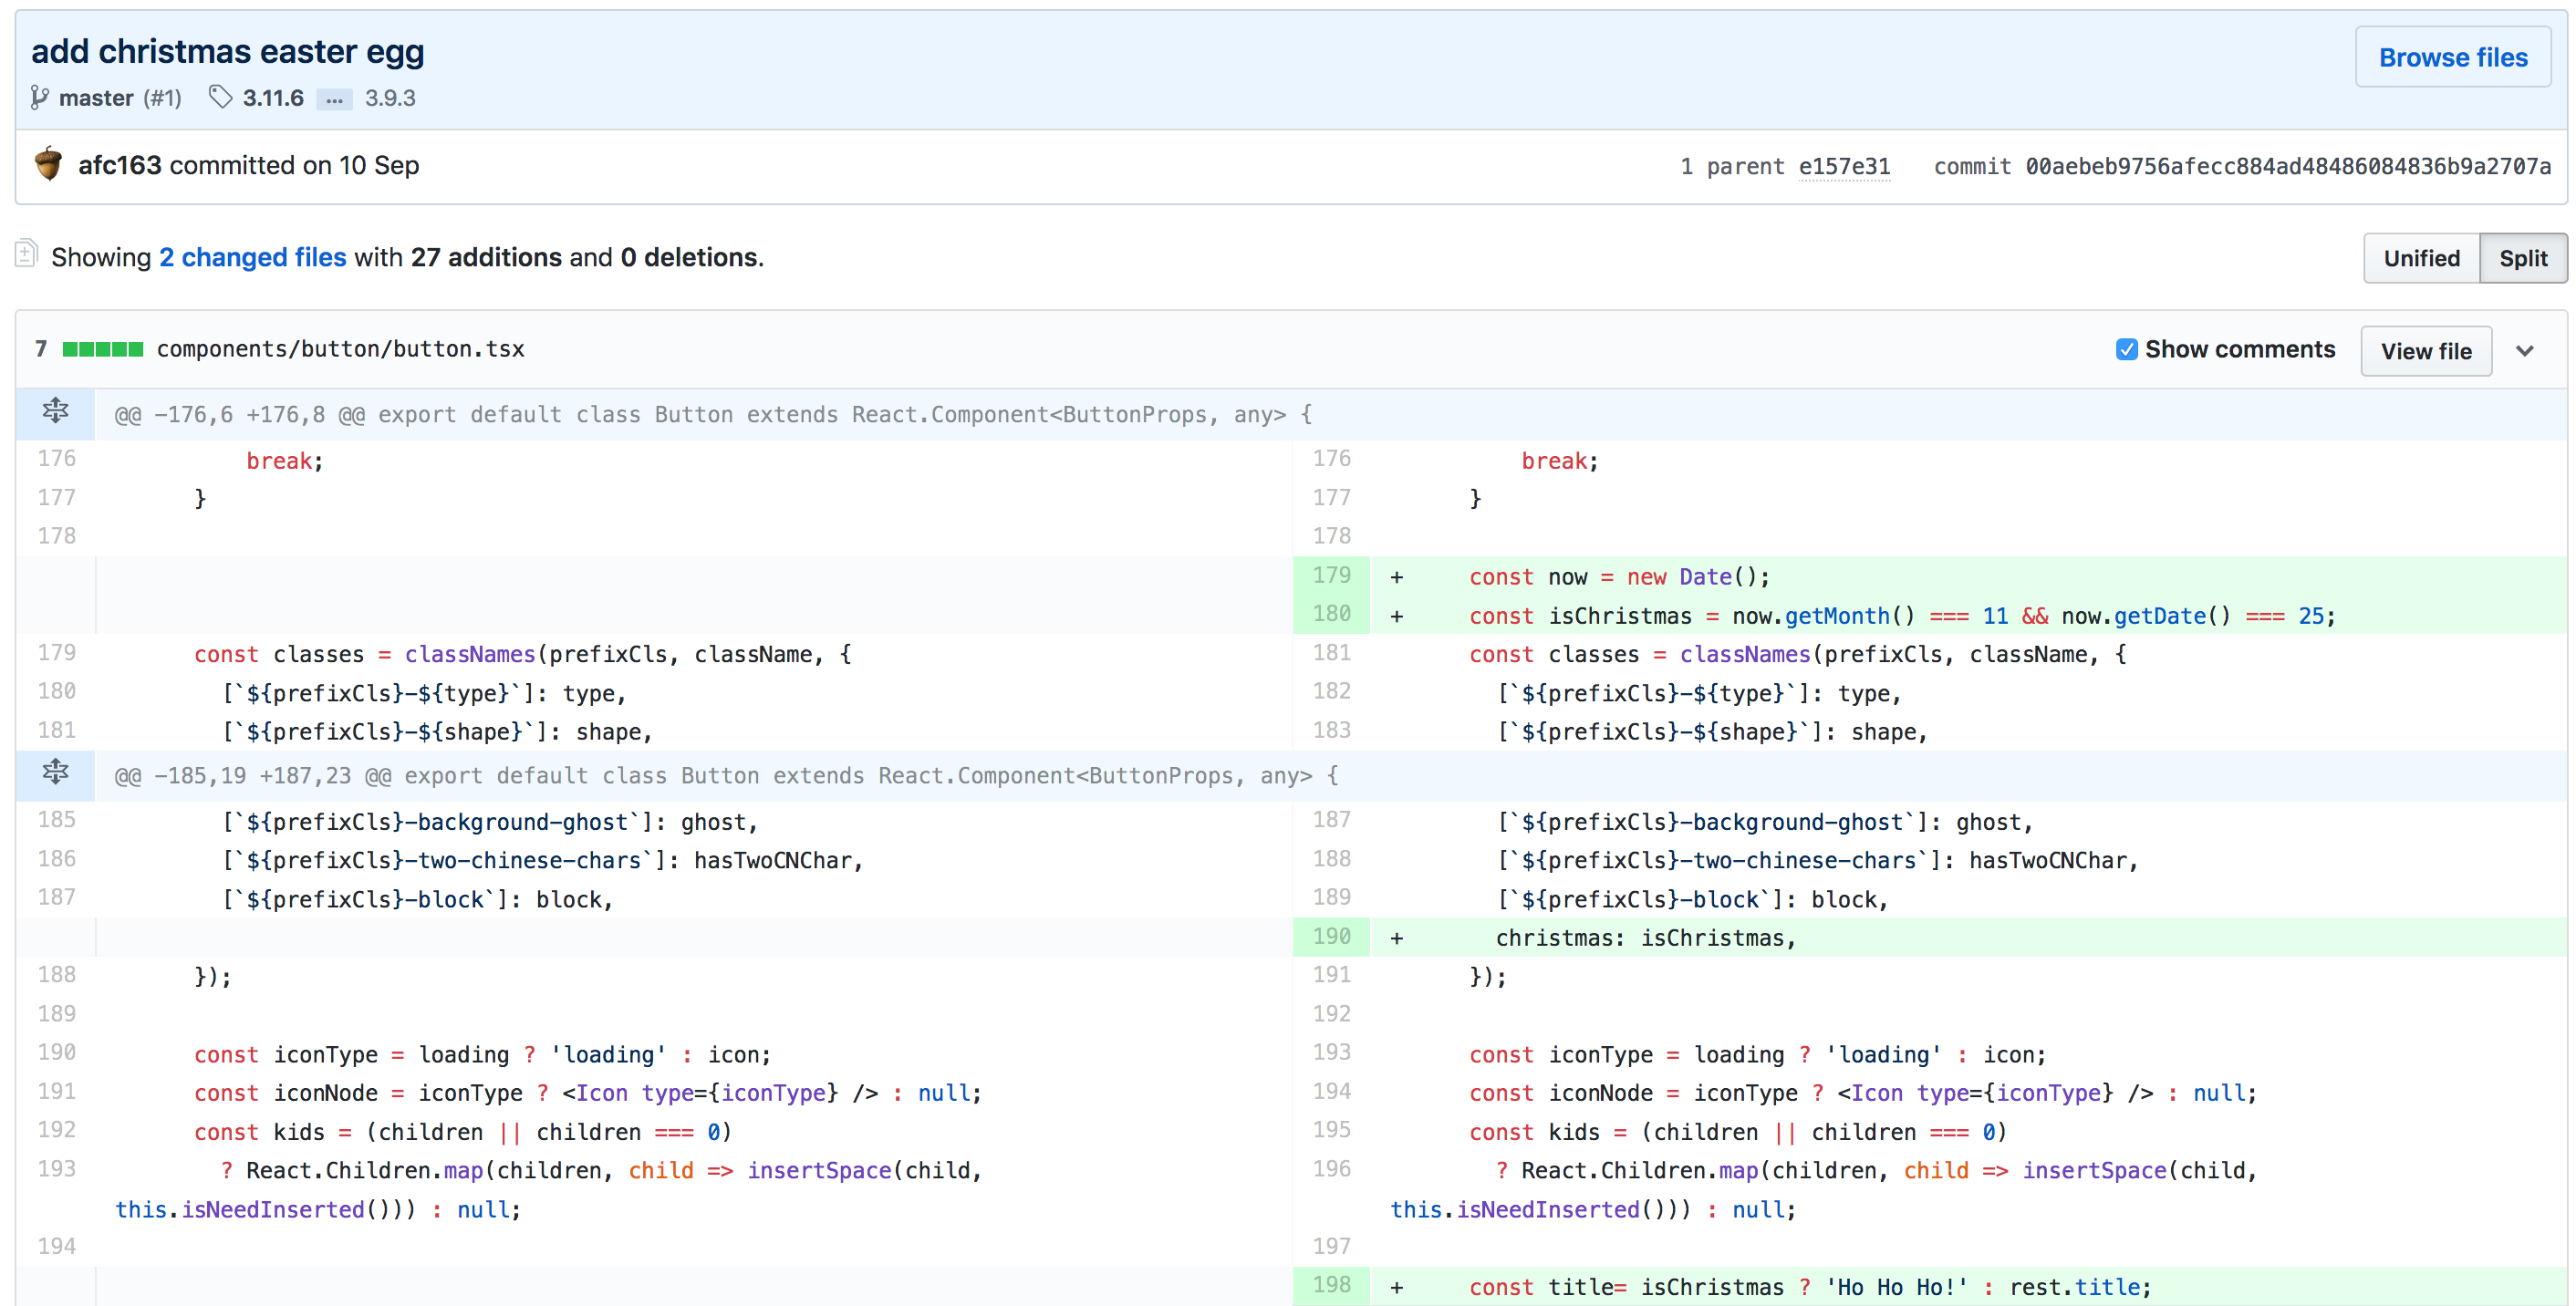The image size is (2576, 1306).
Task: Toggle the Show comments checkbox
Action: [2126, 349]
